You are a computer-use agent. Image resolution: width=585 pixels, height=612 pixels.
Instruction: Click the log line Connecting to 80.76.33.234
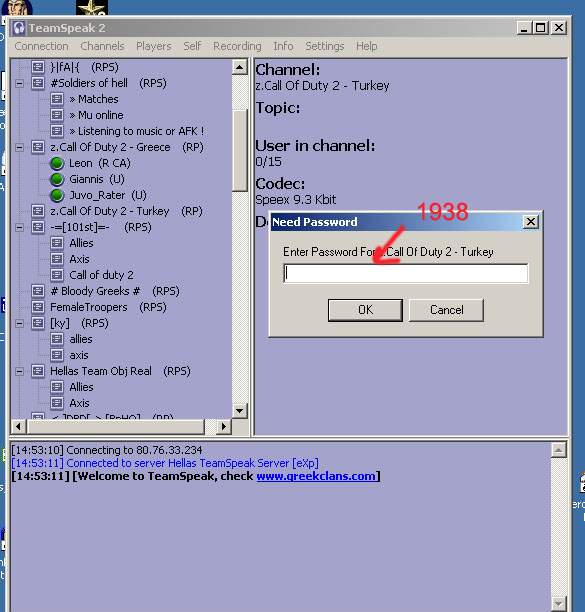pos(107,450)
